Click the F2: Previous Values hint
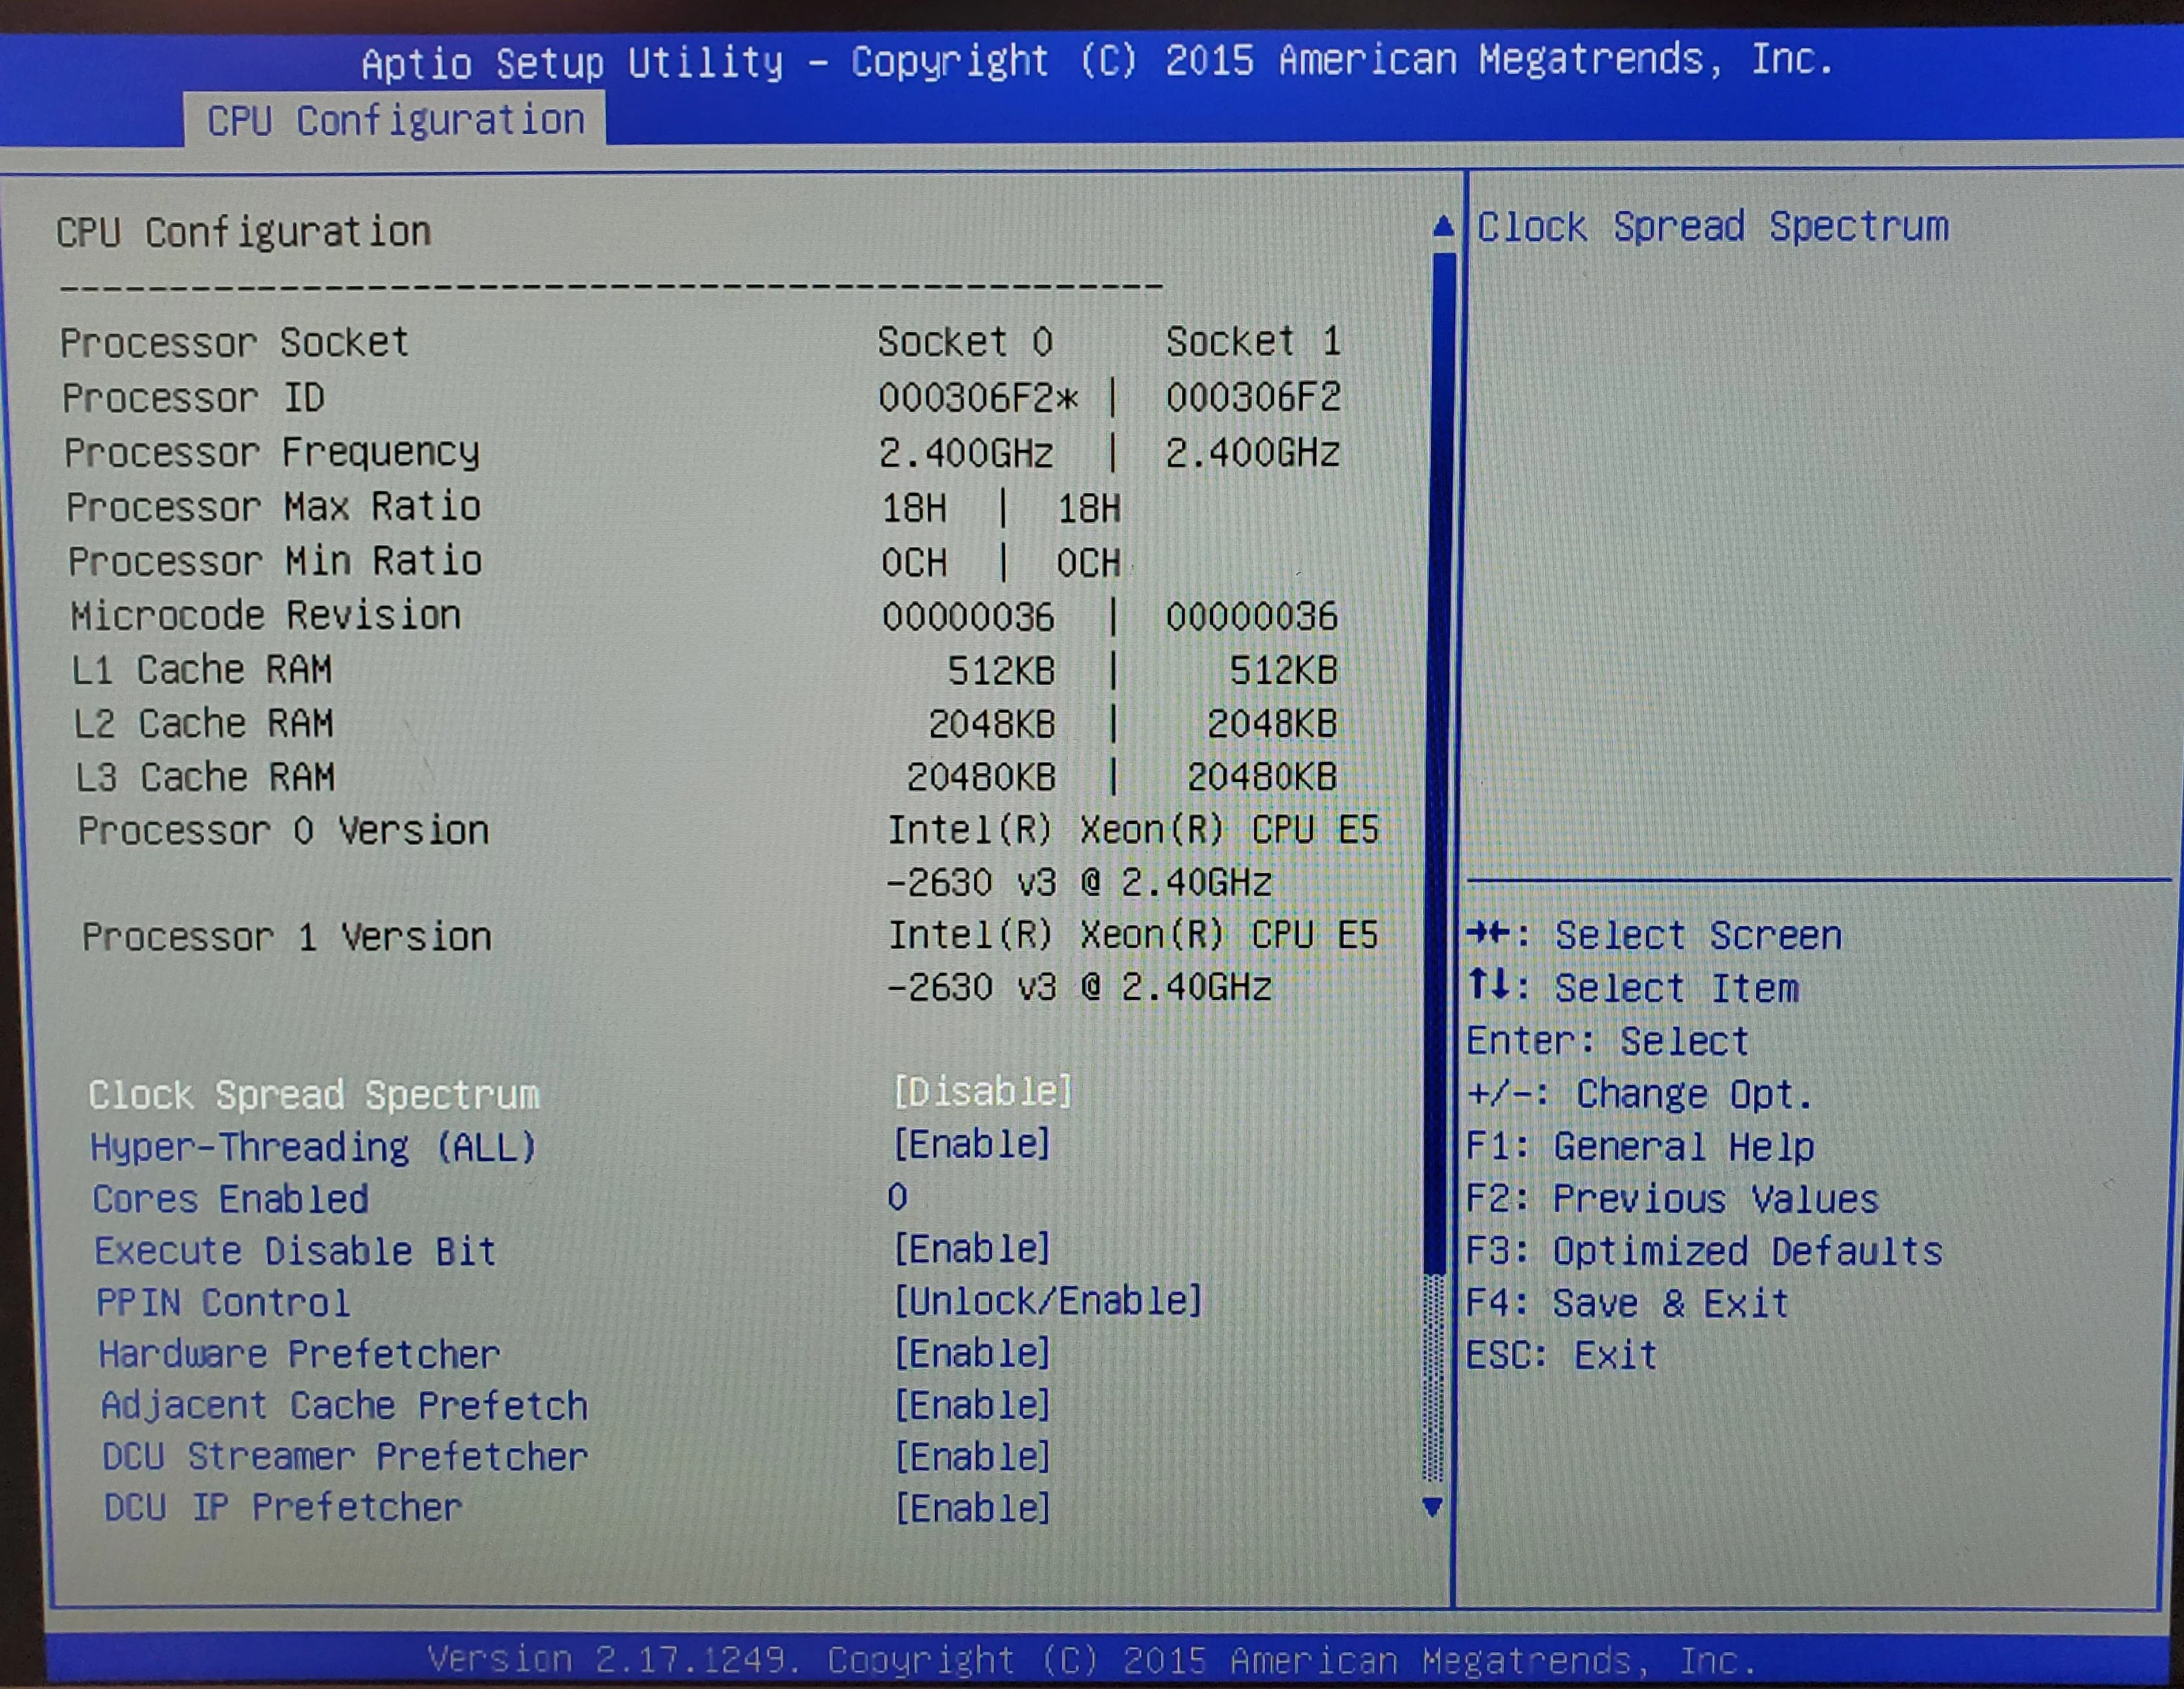The image size is (2184, 1689). tap(1673, 1199)
